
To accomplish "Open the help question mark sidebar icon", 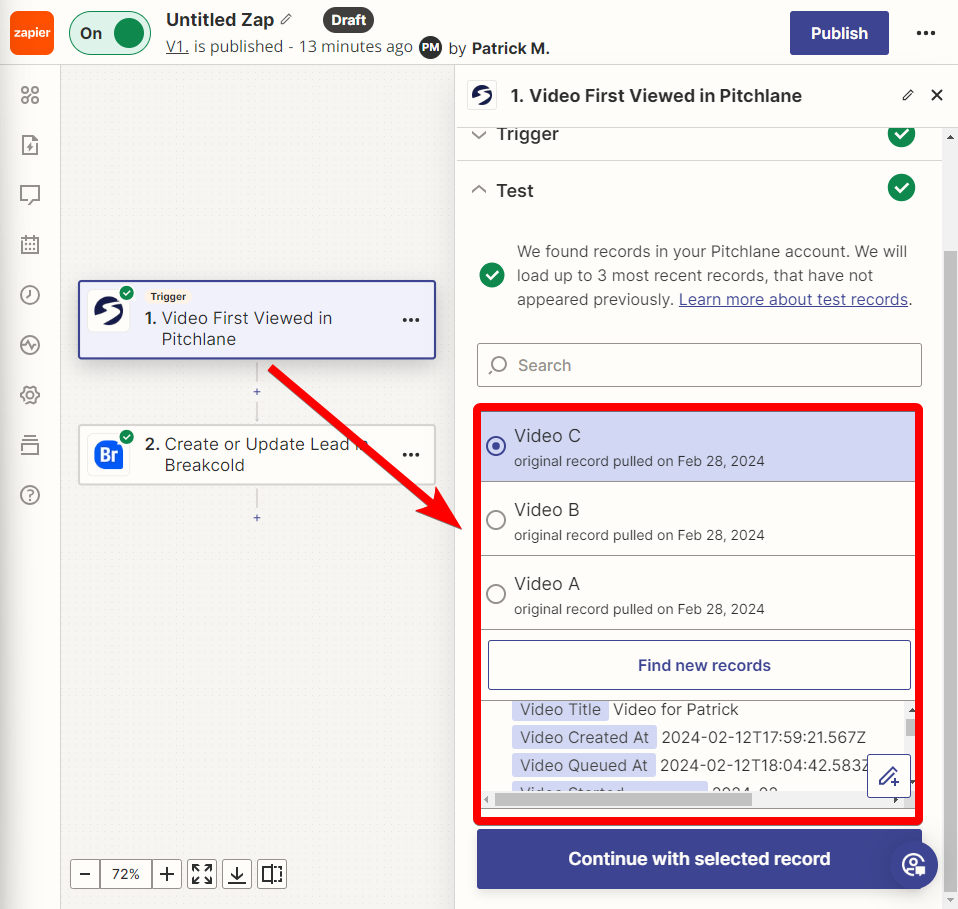I will coord(30,495).
